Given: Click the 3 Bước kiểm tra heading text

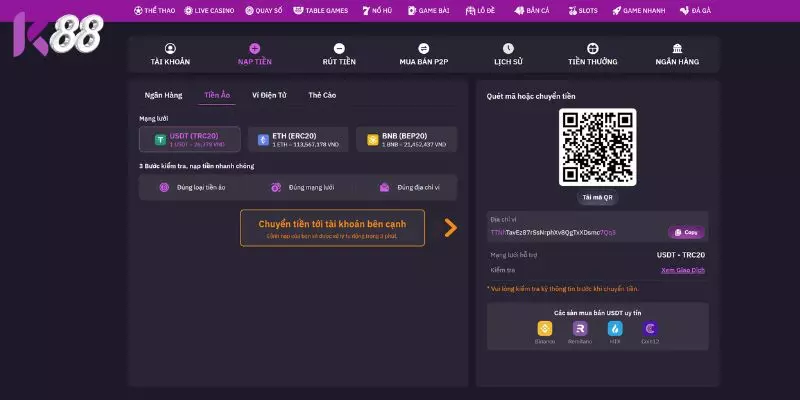Looking at the screenshot, I should coord(196,166).
